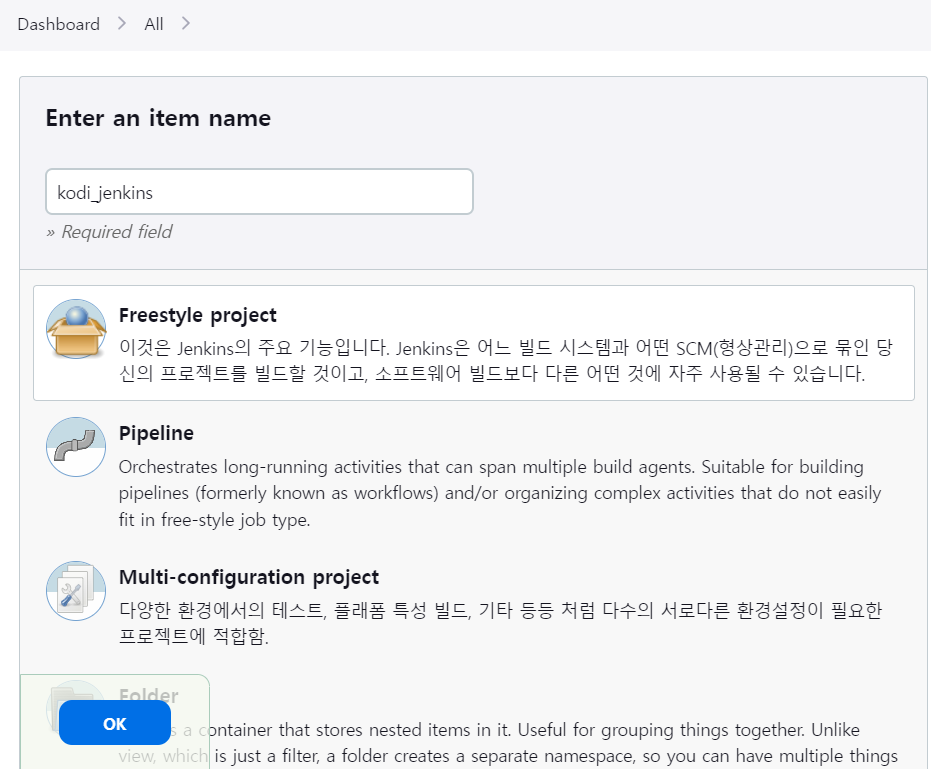Expand the chevron after All breadcrumb
931x769 pixels.
(186, 24)
